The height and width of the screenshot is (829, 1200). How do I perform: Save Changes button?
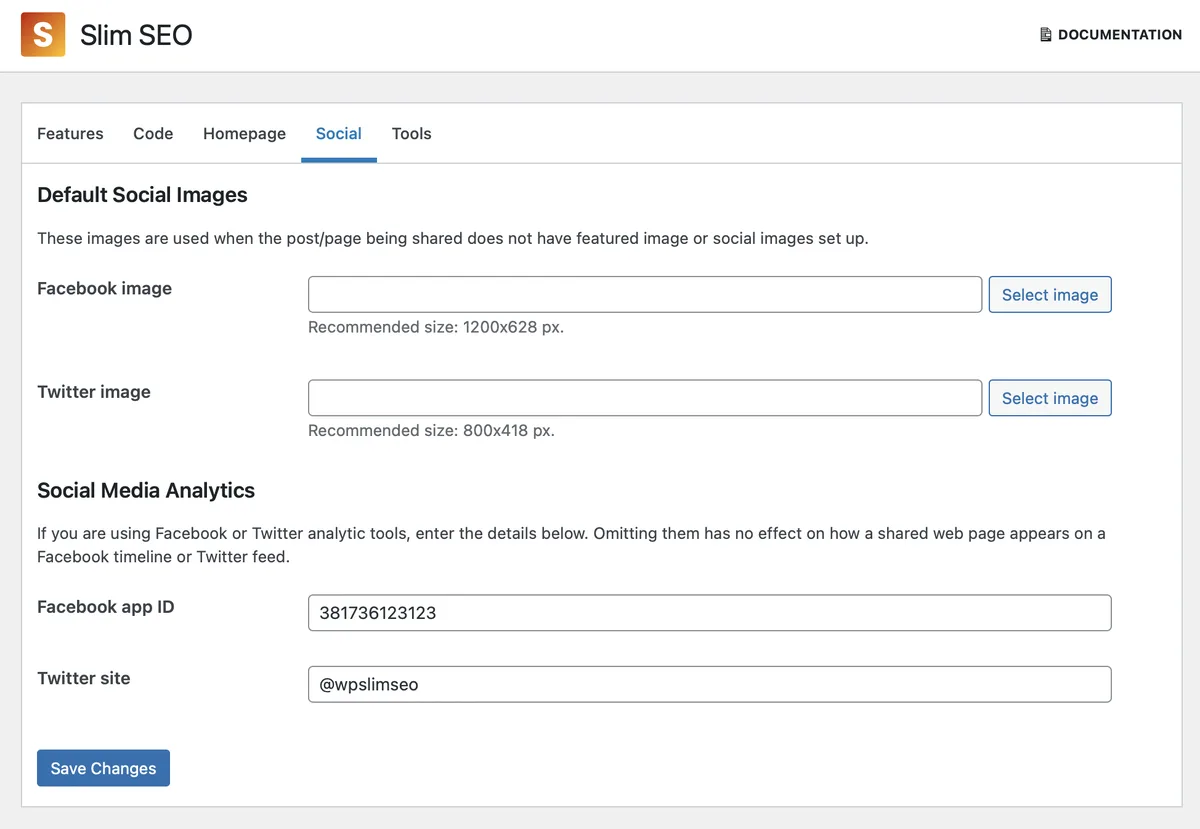103,768
